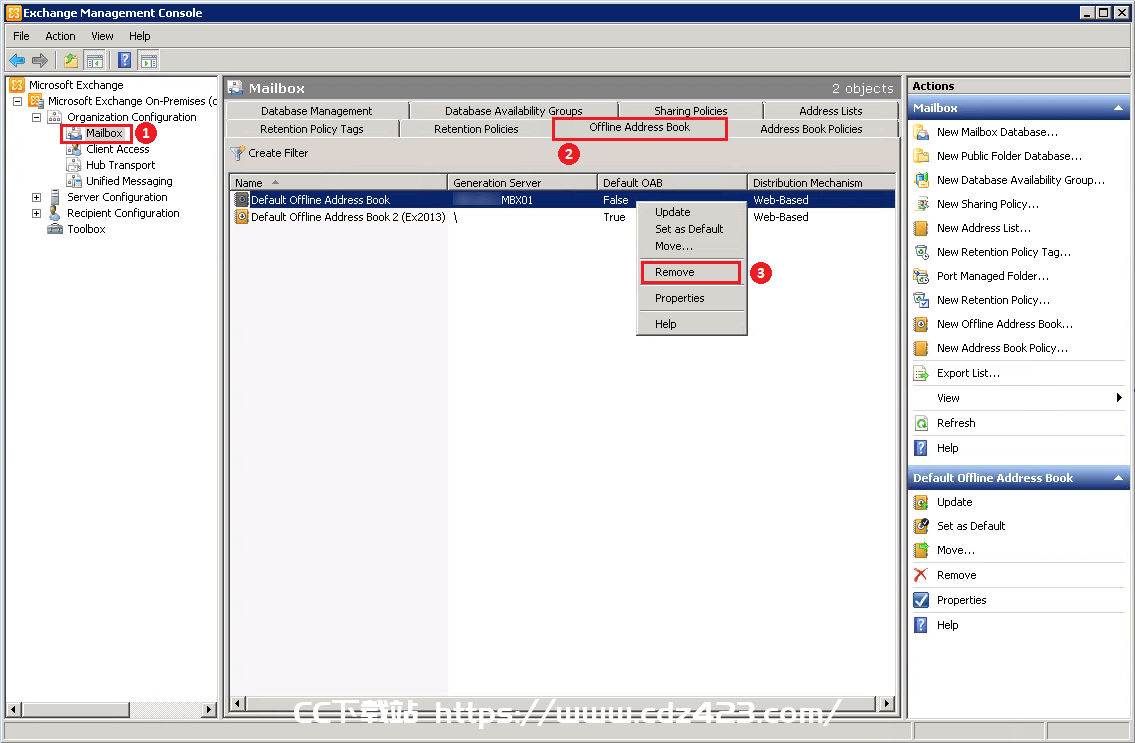Click the result list horizontal scrollbar track
The height and width of the screenshot is (743, 1135).
(562, 703)
